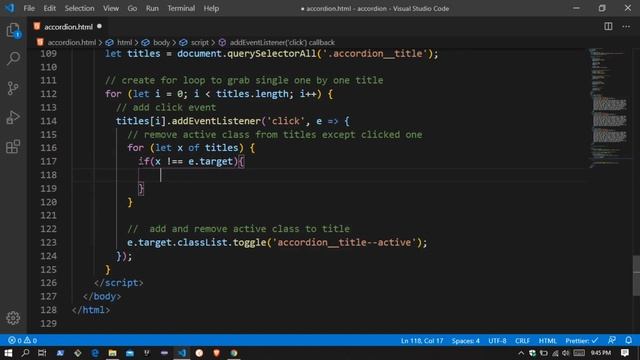Open the volume control in the system tray
Screen dimensions: 640x360
[x=565, y=353]
